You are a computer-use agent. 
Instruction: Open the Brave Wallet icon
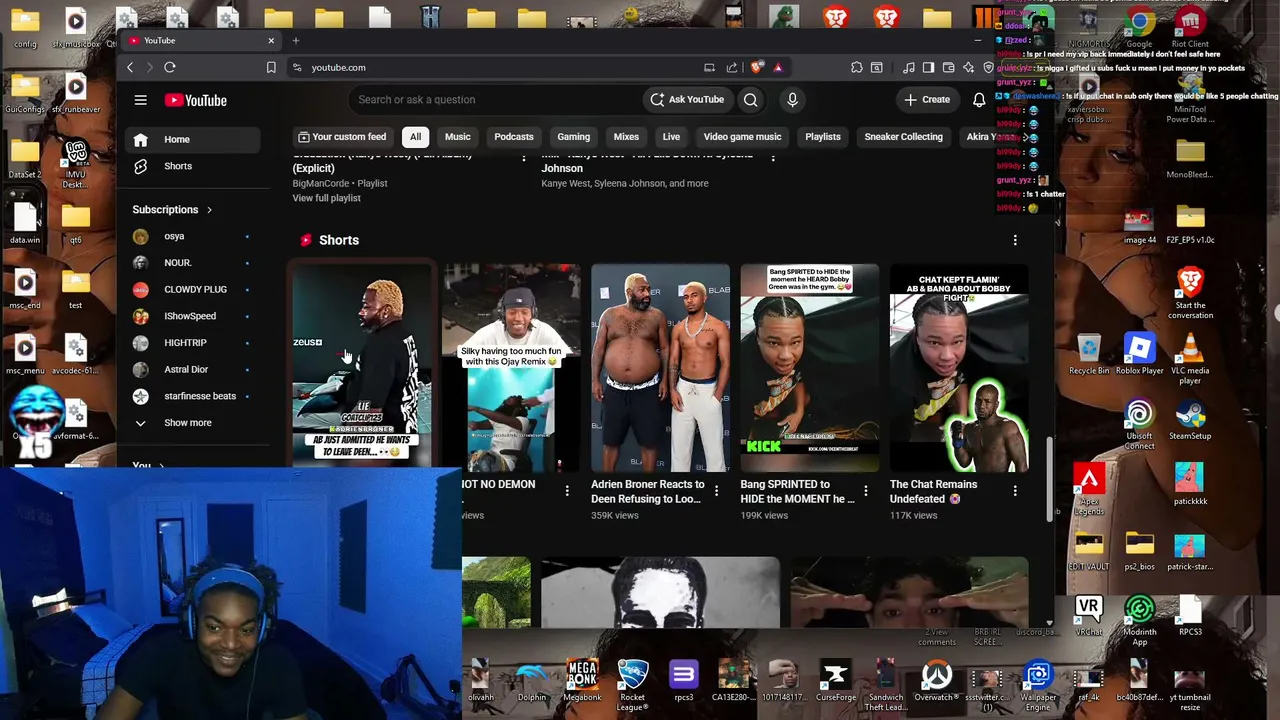click(949, 67)
